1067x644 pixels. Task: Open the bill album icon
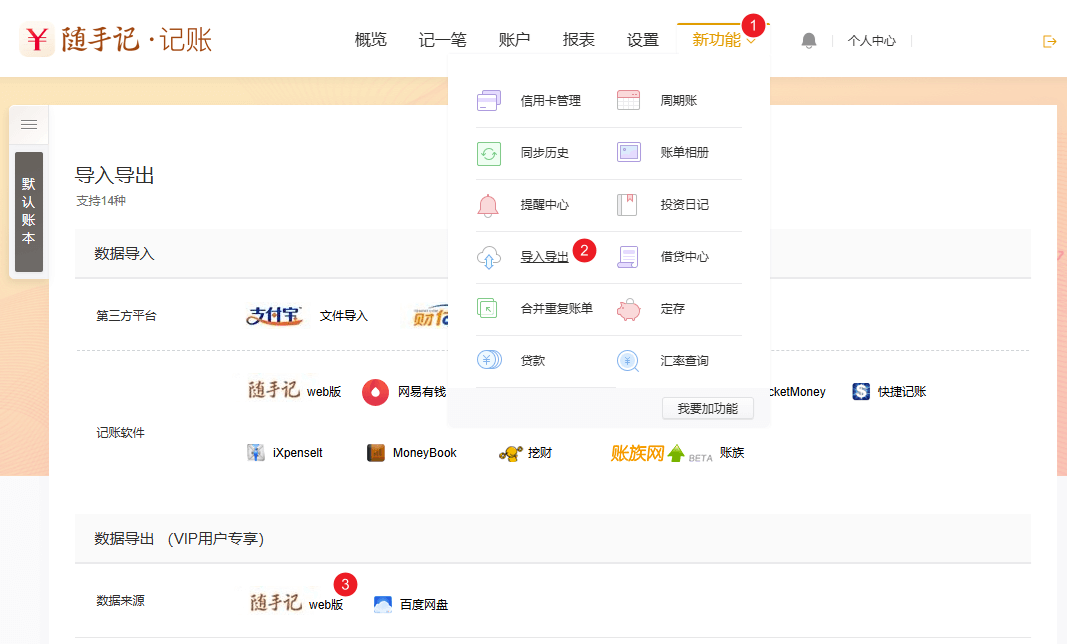click(x=628, y=153)
